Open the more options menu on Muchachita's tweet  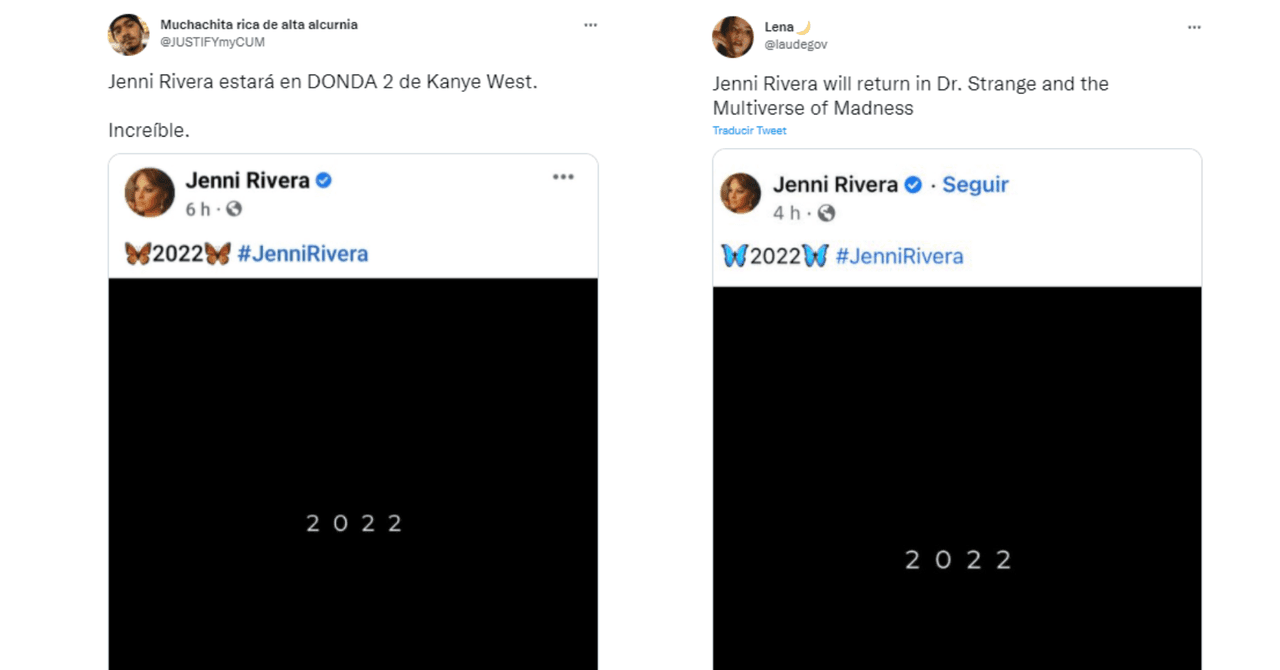click(x=590, y=24)
